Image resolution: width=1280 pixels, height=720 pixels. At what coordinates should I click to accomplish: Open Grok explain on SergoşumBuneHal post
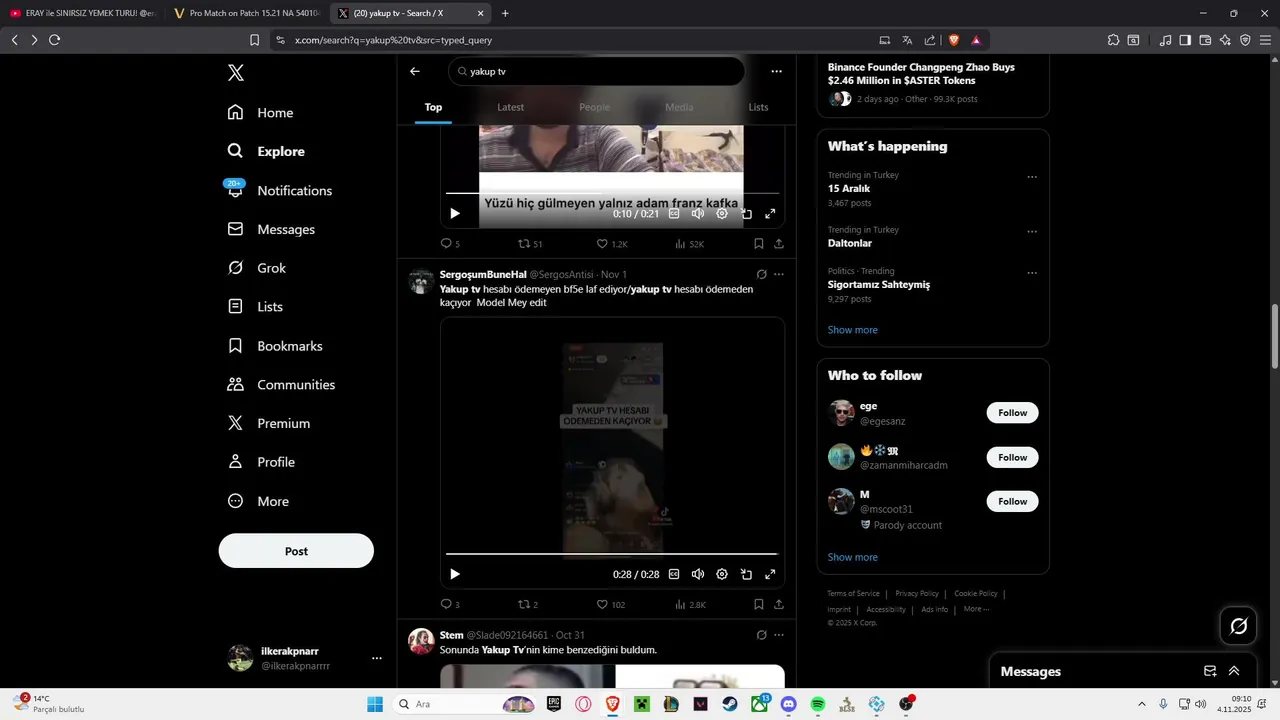pos(761,274)
